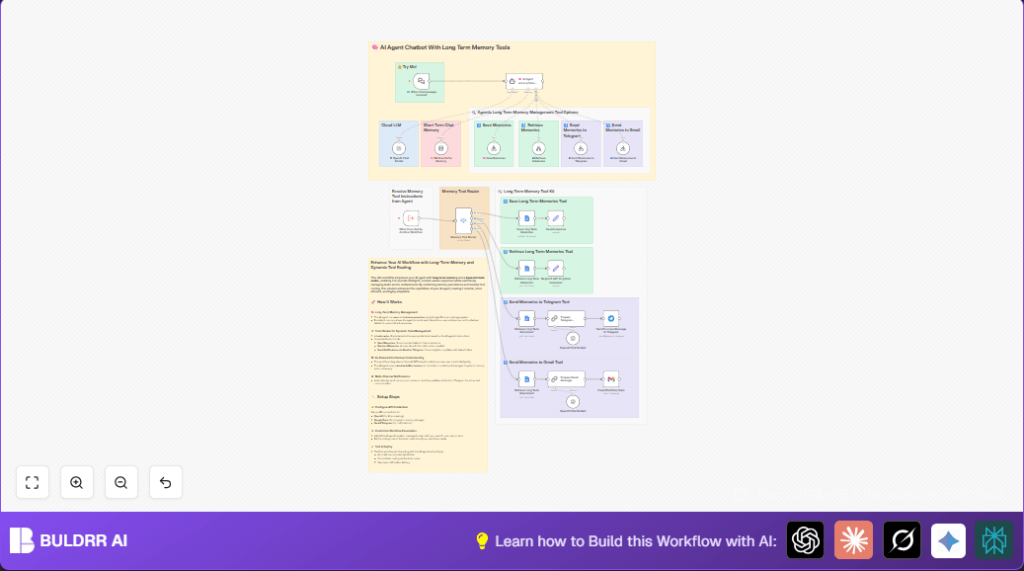Open the Perplexity teal icon in footer
This screenshot has height=571, width=1024.
tap(994, 540)
